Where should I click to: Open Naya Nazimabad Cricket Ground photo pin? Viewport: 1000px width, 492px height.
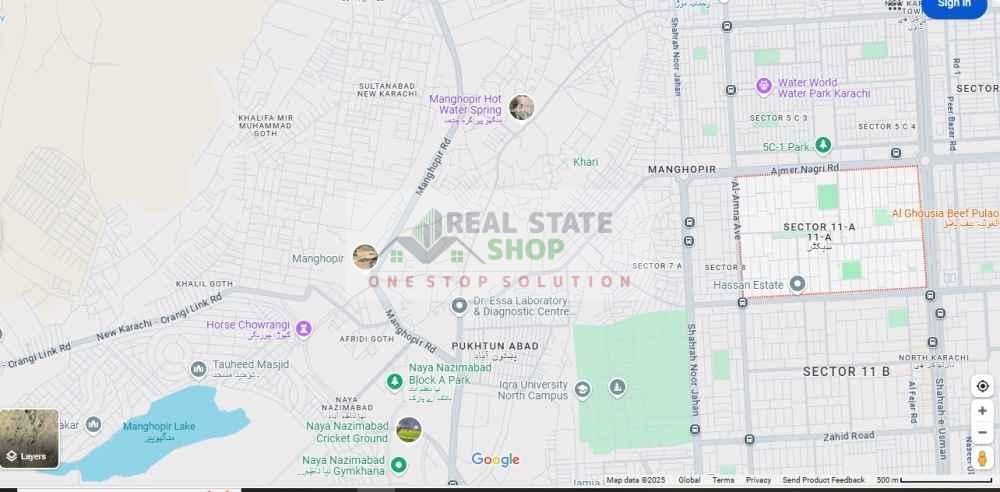[409, 429]
